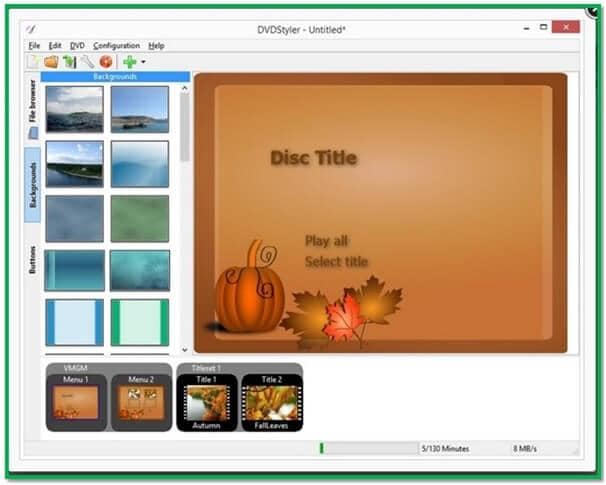Screen dimensions: 606x485
Task: Click the green Save project icon
Action: coord(70,62)
